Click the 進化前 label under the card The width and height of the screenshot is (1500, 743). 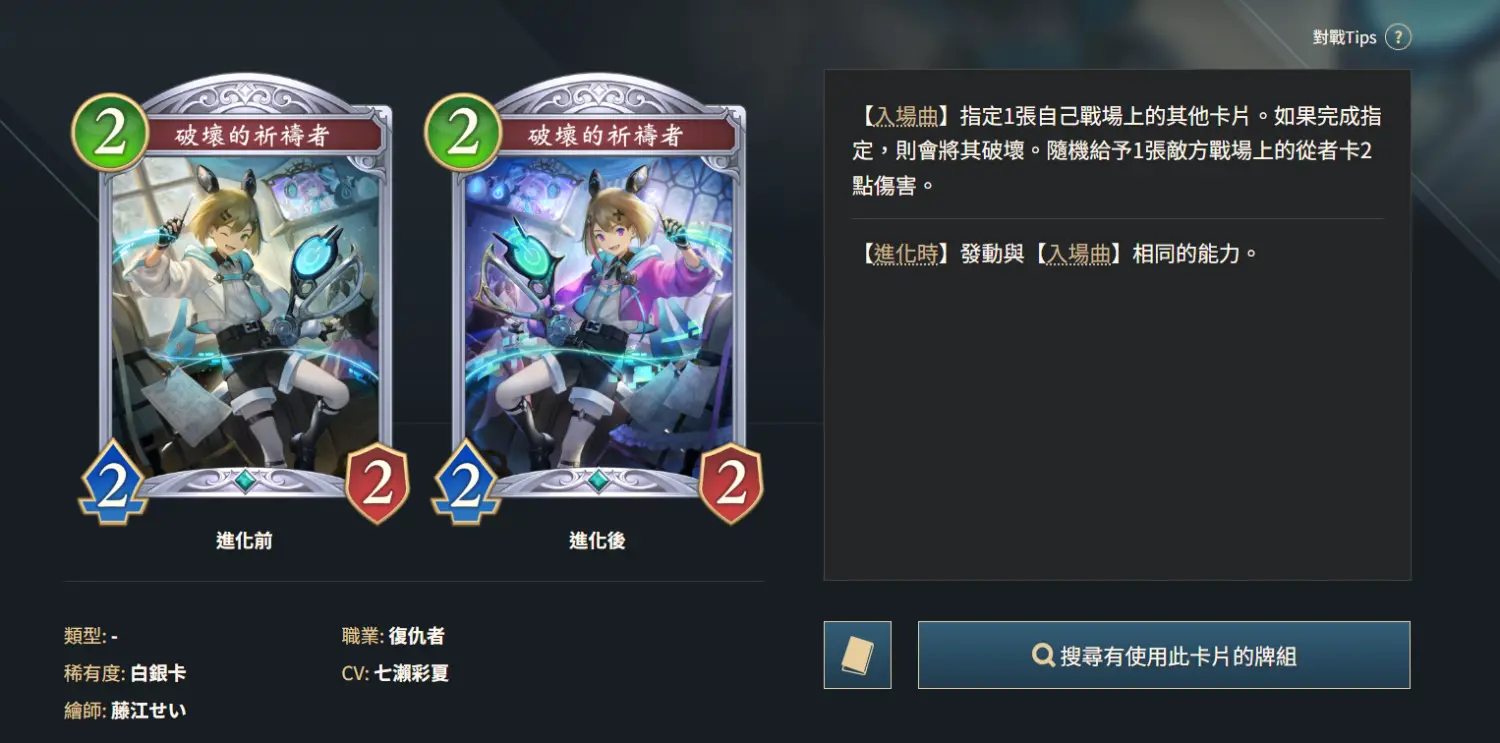(x=244, y=540)
